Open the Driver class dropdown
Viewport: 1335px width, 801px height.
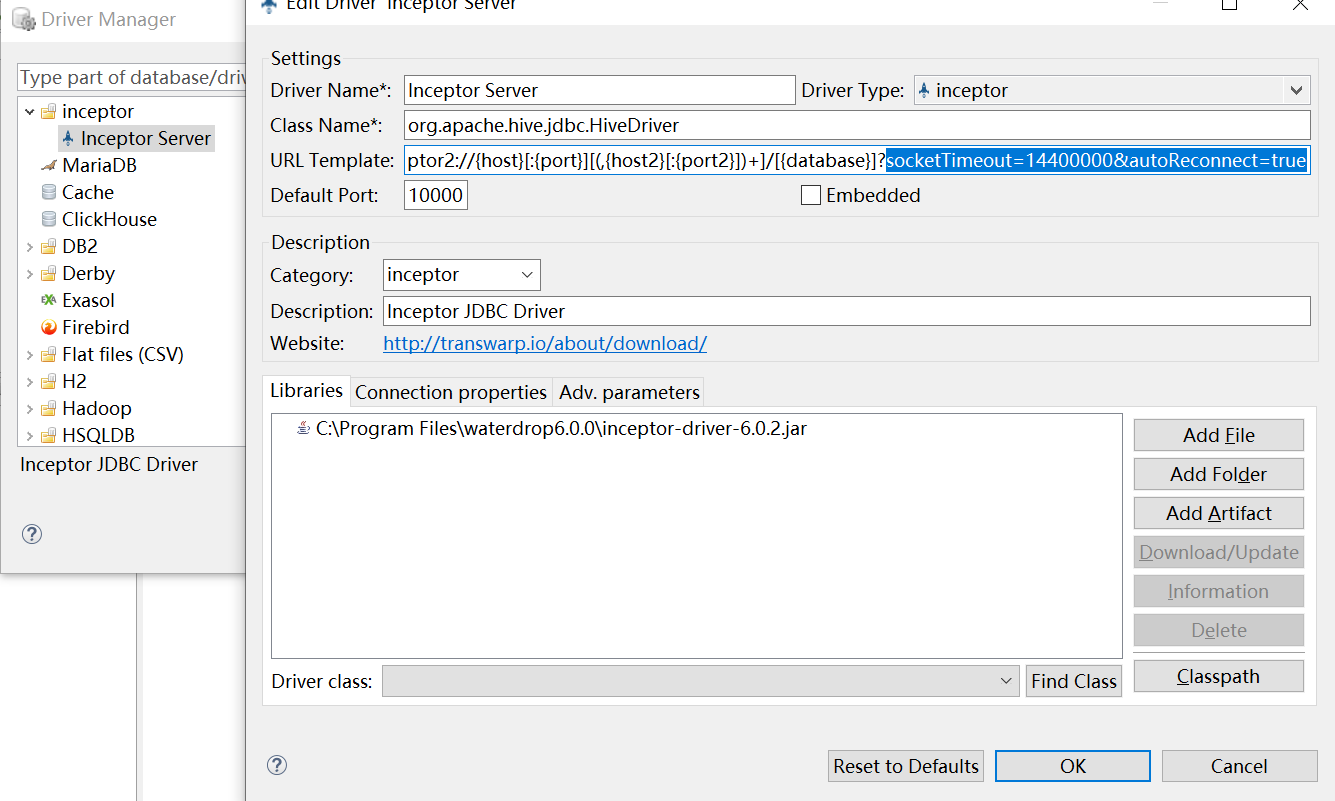[1006, 681]
